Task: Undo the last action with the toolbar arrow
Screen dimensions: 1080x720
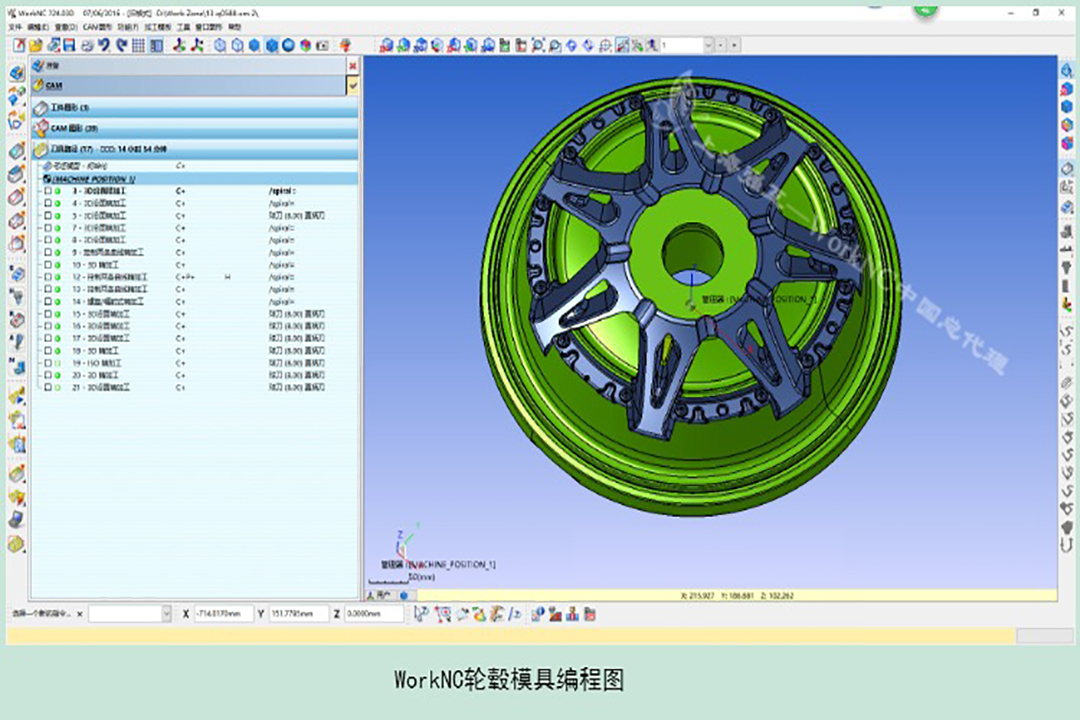Action: [x=104, y=45]
